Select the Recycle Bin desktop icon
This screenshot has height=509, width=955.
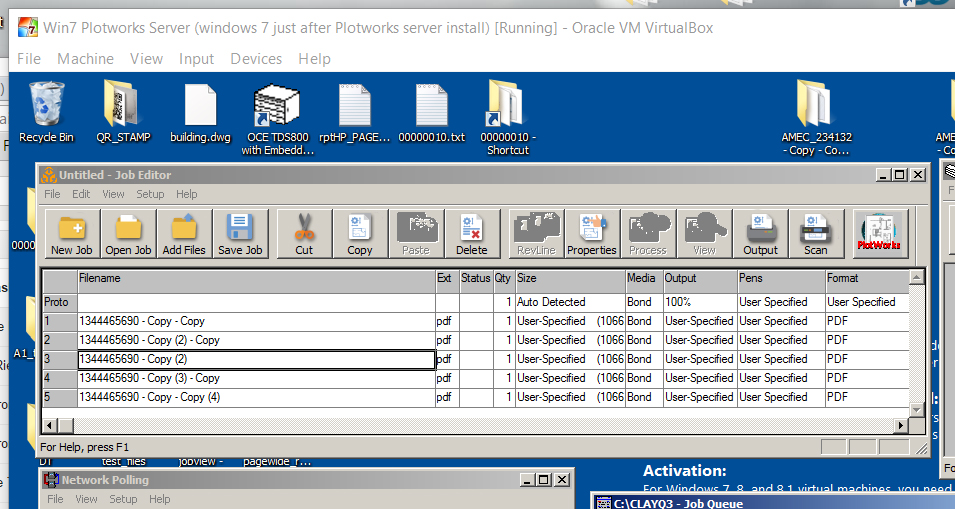pos(46,113)
